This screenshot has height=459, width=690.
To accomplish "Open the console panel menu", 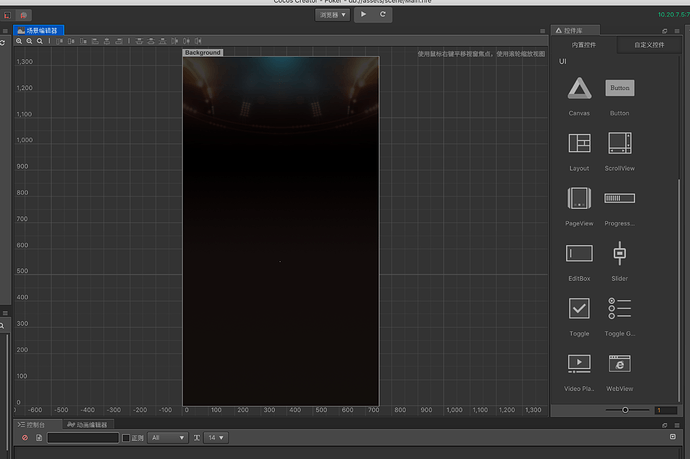I will pos(677,425).
